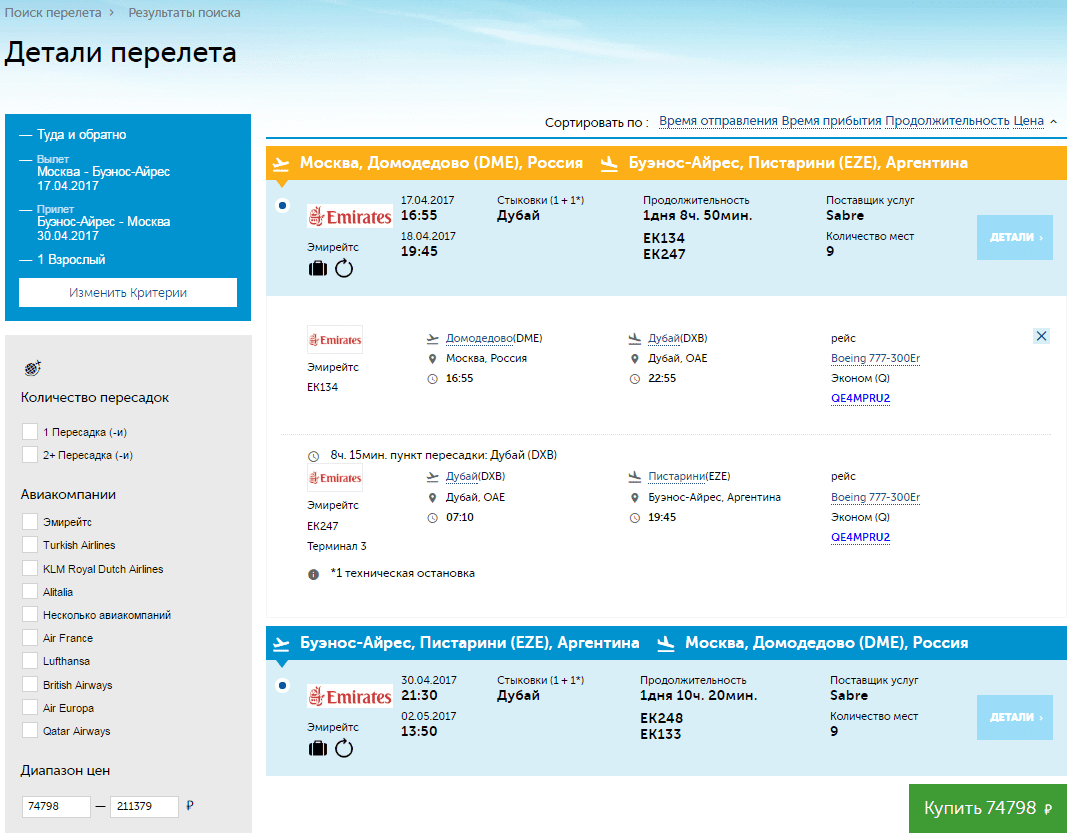Sort results by Продолжительность

click(x=947, y=121)
